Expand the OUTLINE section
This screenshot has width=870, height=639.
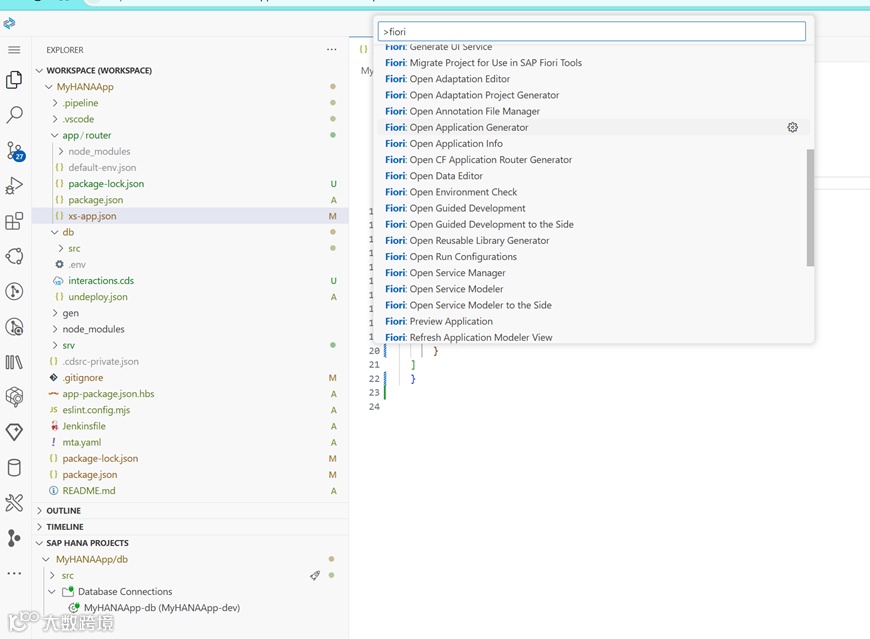(x=39, y=510)
